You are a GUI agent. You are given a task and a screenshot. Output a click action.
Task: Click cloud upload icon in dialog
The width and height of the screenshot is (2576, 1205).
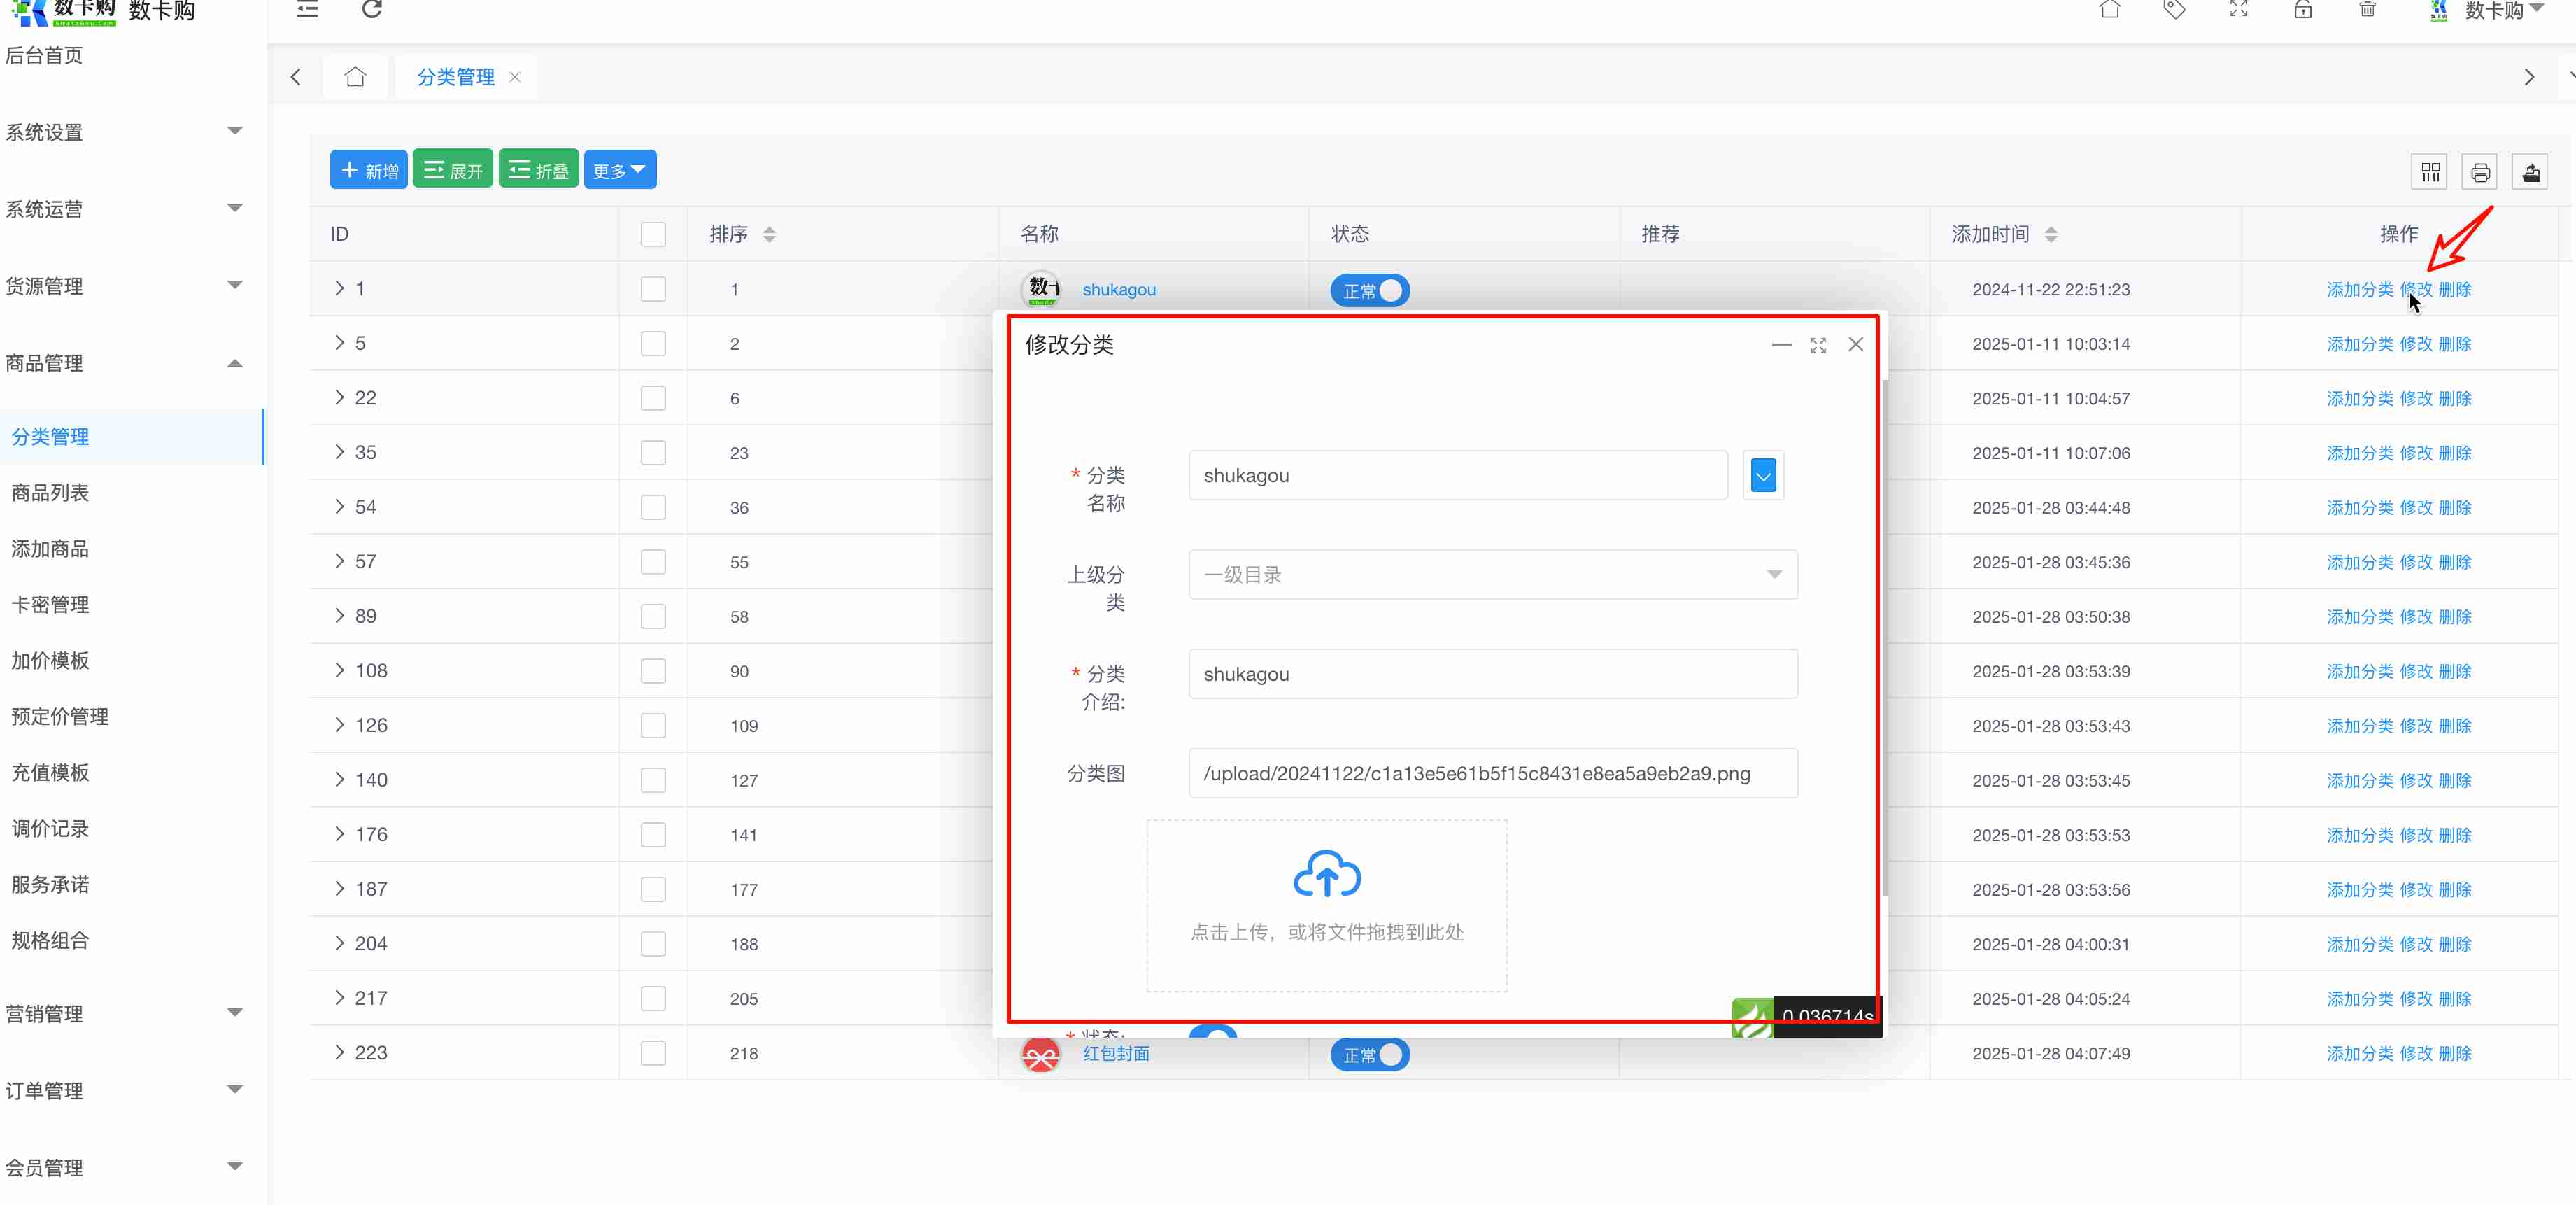pos(1326,874)
